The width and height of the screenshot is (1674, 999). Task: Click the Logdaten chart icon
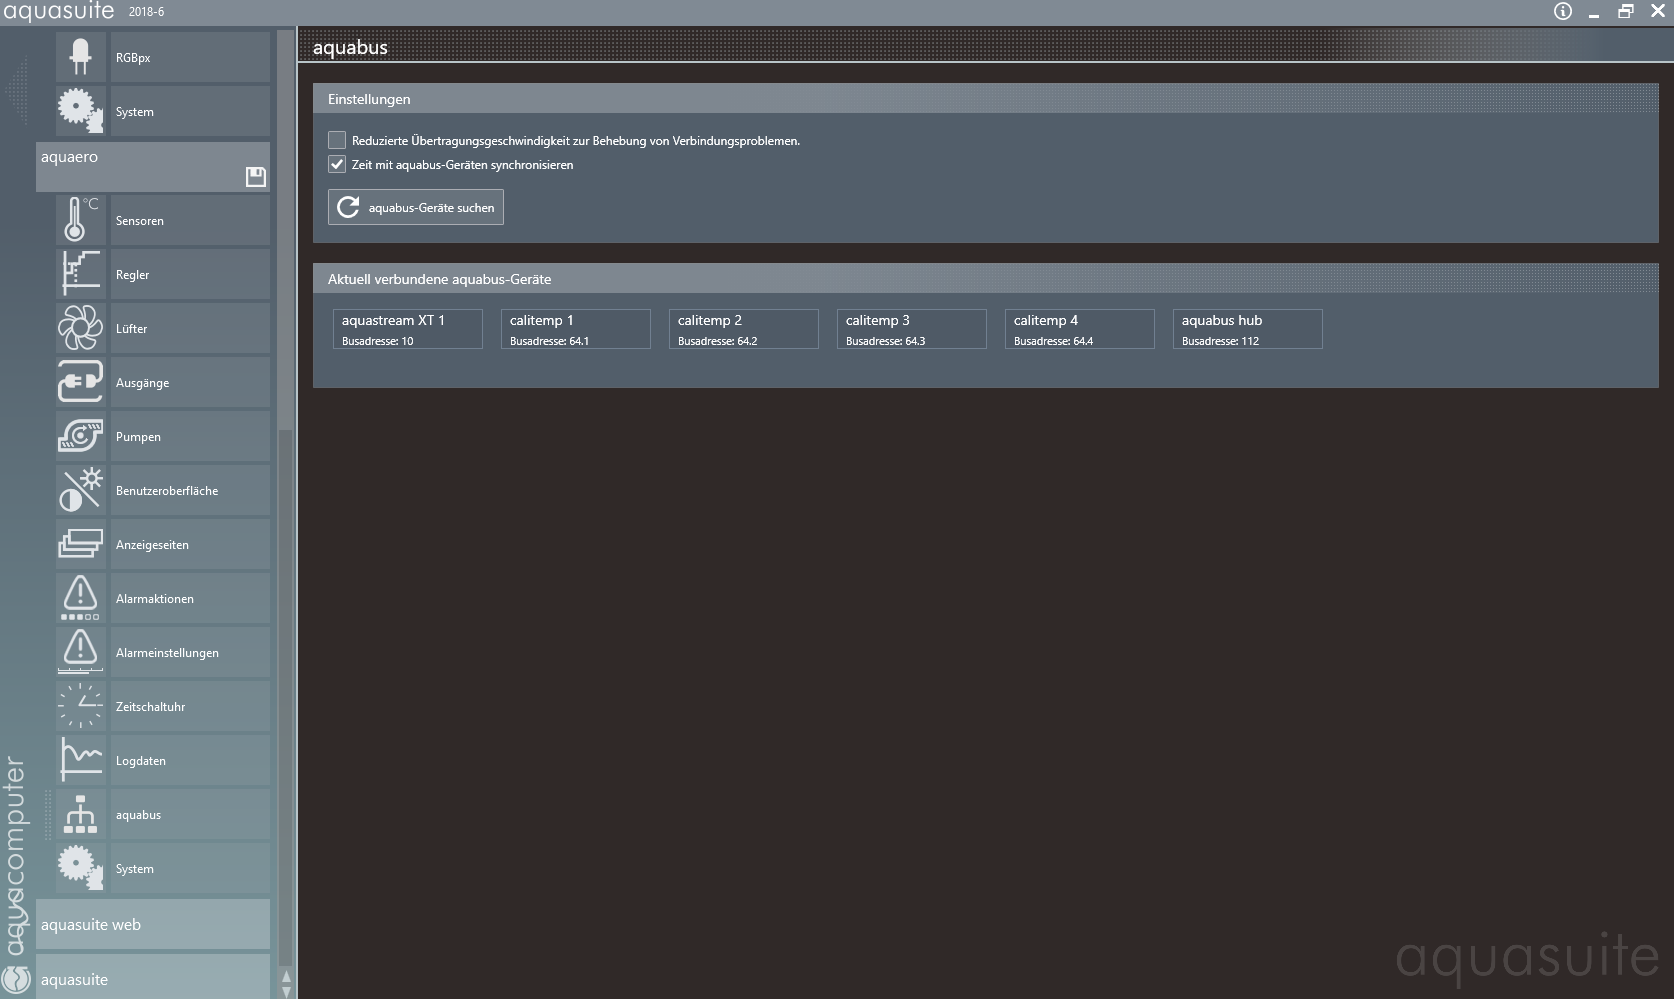click(80, 760)
